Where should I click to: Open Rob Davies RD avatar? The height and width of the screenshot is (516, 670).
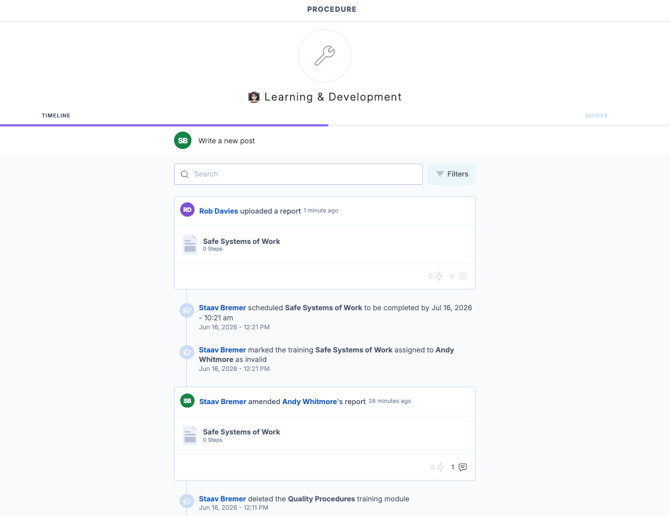tap(187, 210)
